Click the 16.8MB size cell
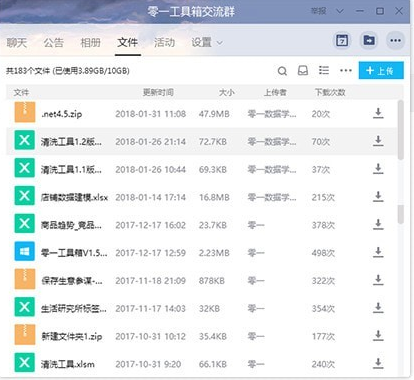 click(x=214, y=197)
